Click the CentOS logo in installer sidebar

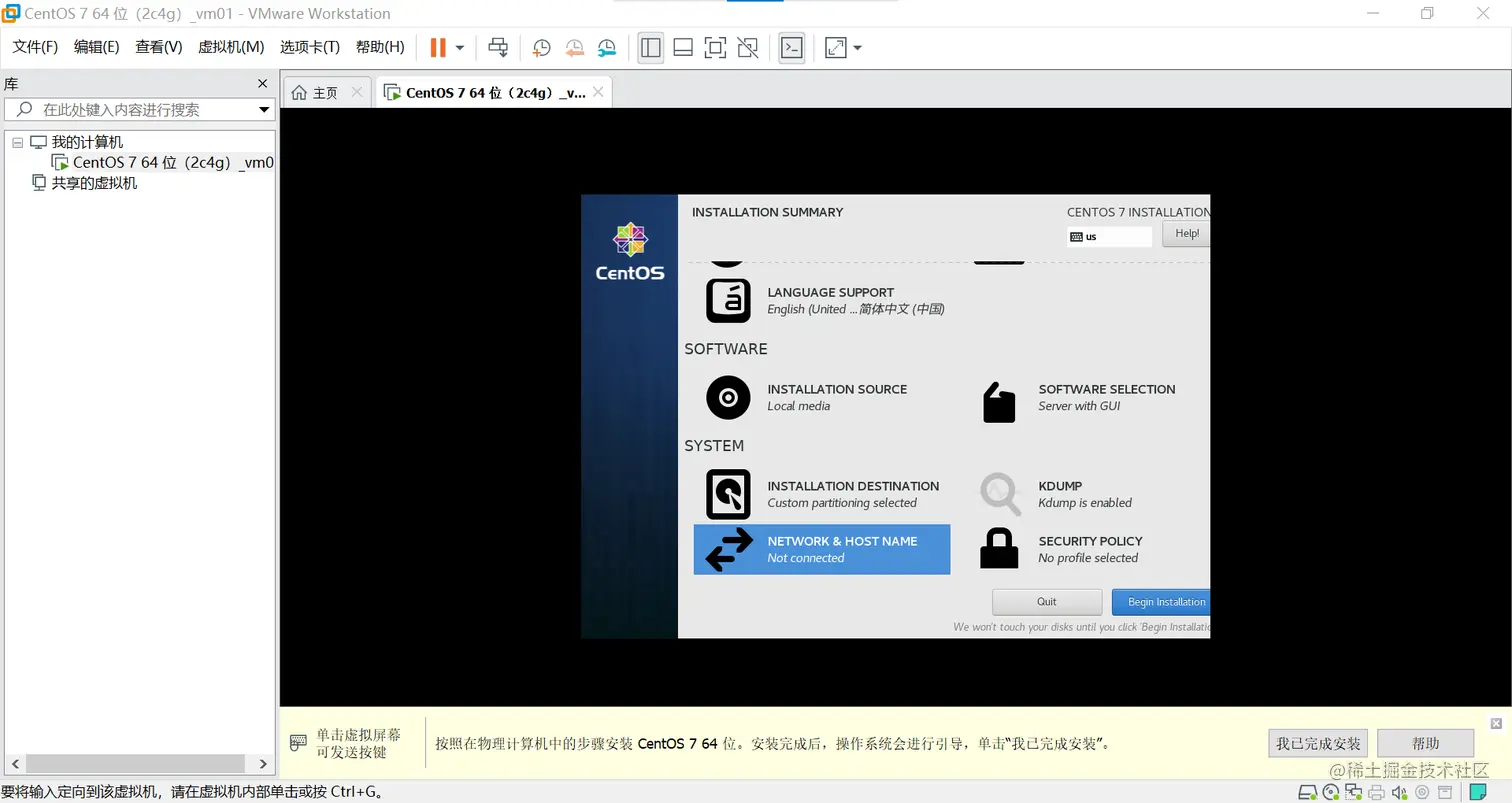630,252
